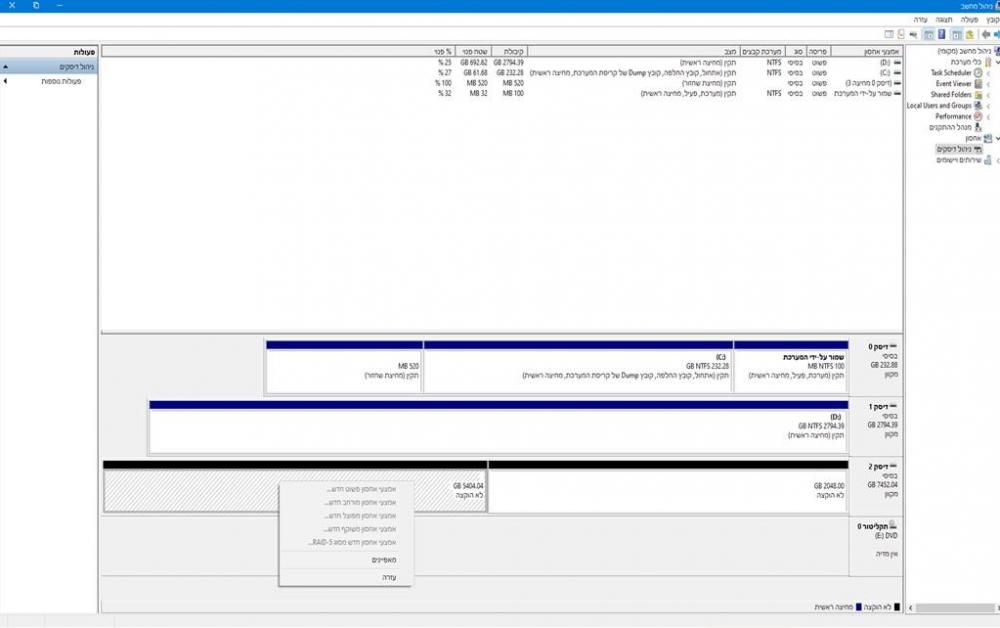Click the blue Help toolbar icon
The width and height of the screenshot is (1000, 628).
[941, 34]
